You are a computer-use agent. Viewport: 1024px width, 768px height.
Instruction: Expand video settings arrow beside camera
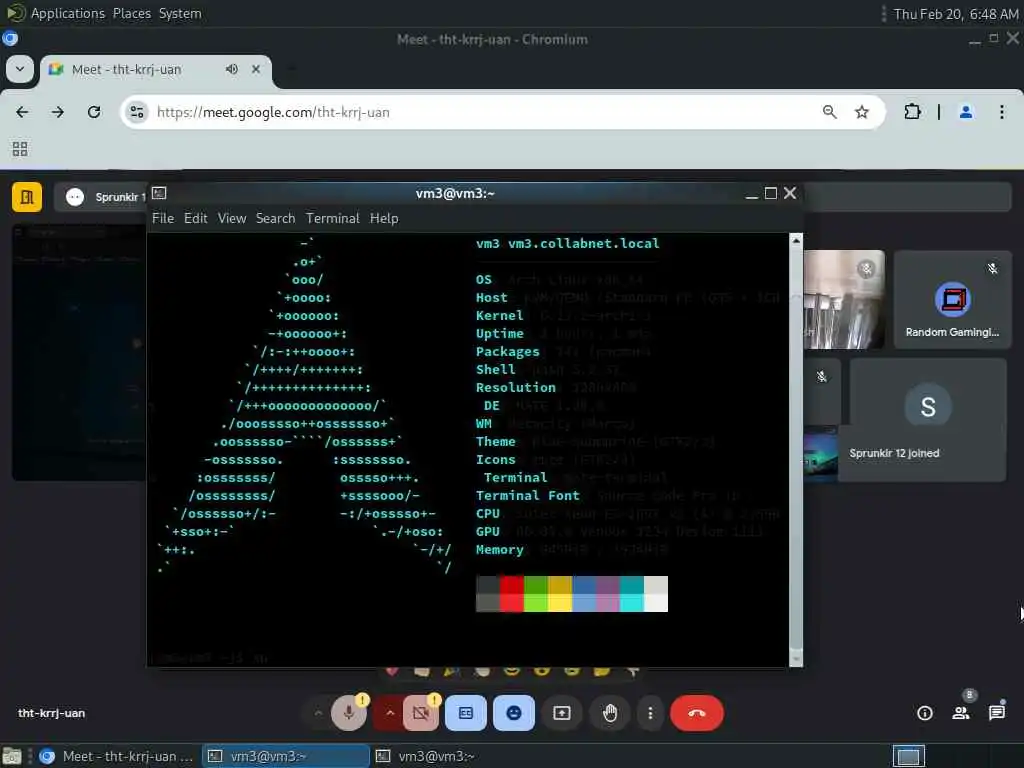click(x=390, y=712)
